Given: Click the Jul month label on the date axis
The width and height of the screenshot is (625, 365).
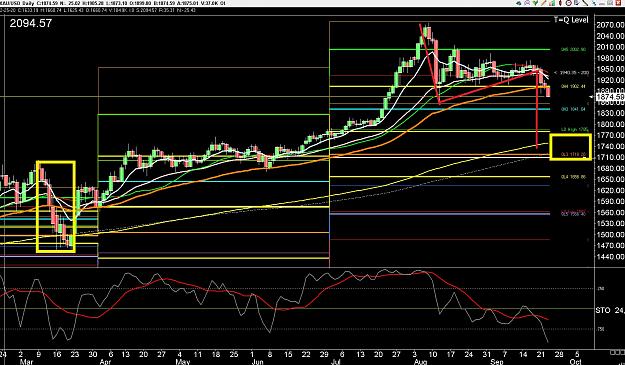Looking at the screenshot, I should point(335,362).
